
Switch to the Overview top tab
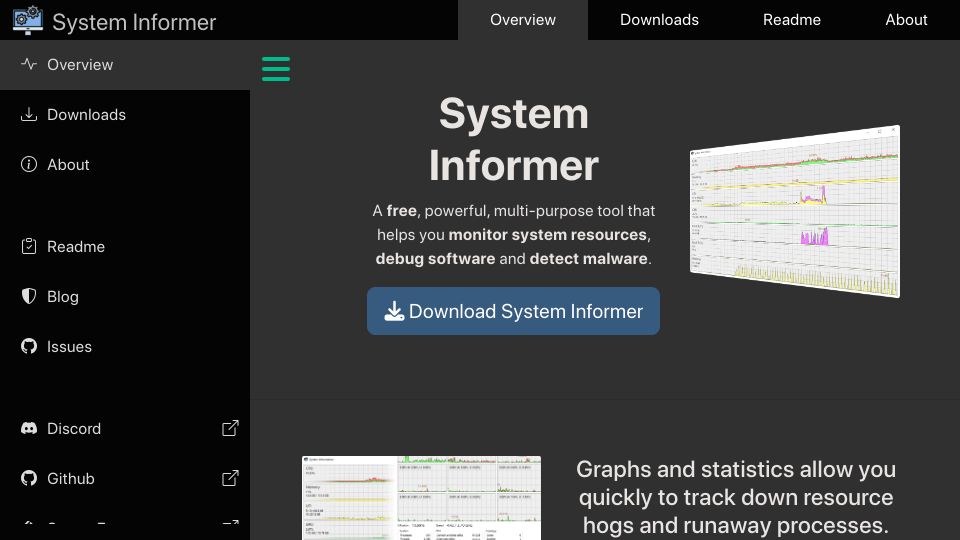(523, 20)
